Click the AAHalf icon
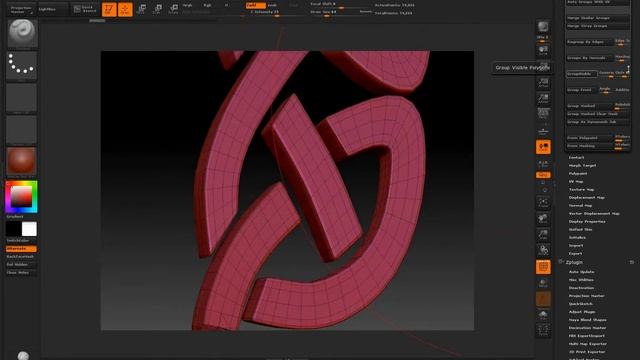640x360 pixels. (x=543, y=99)
